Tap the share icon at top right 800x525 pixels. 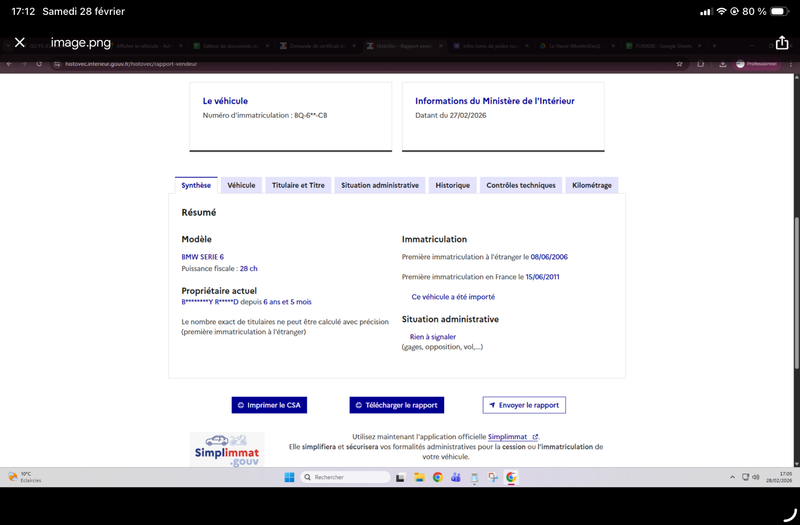(x=782, y=43)
